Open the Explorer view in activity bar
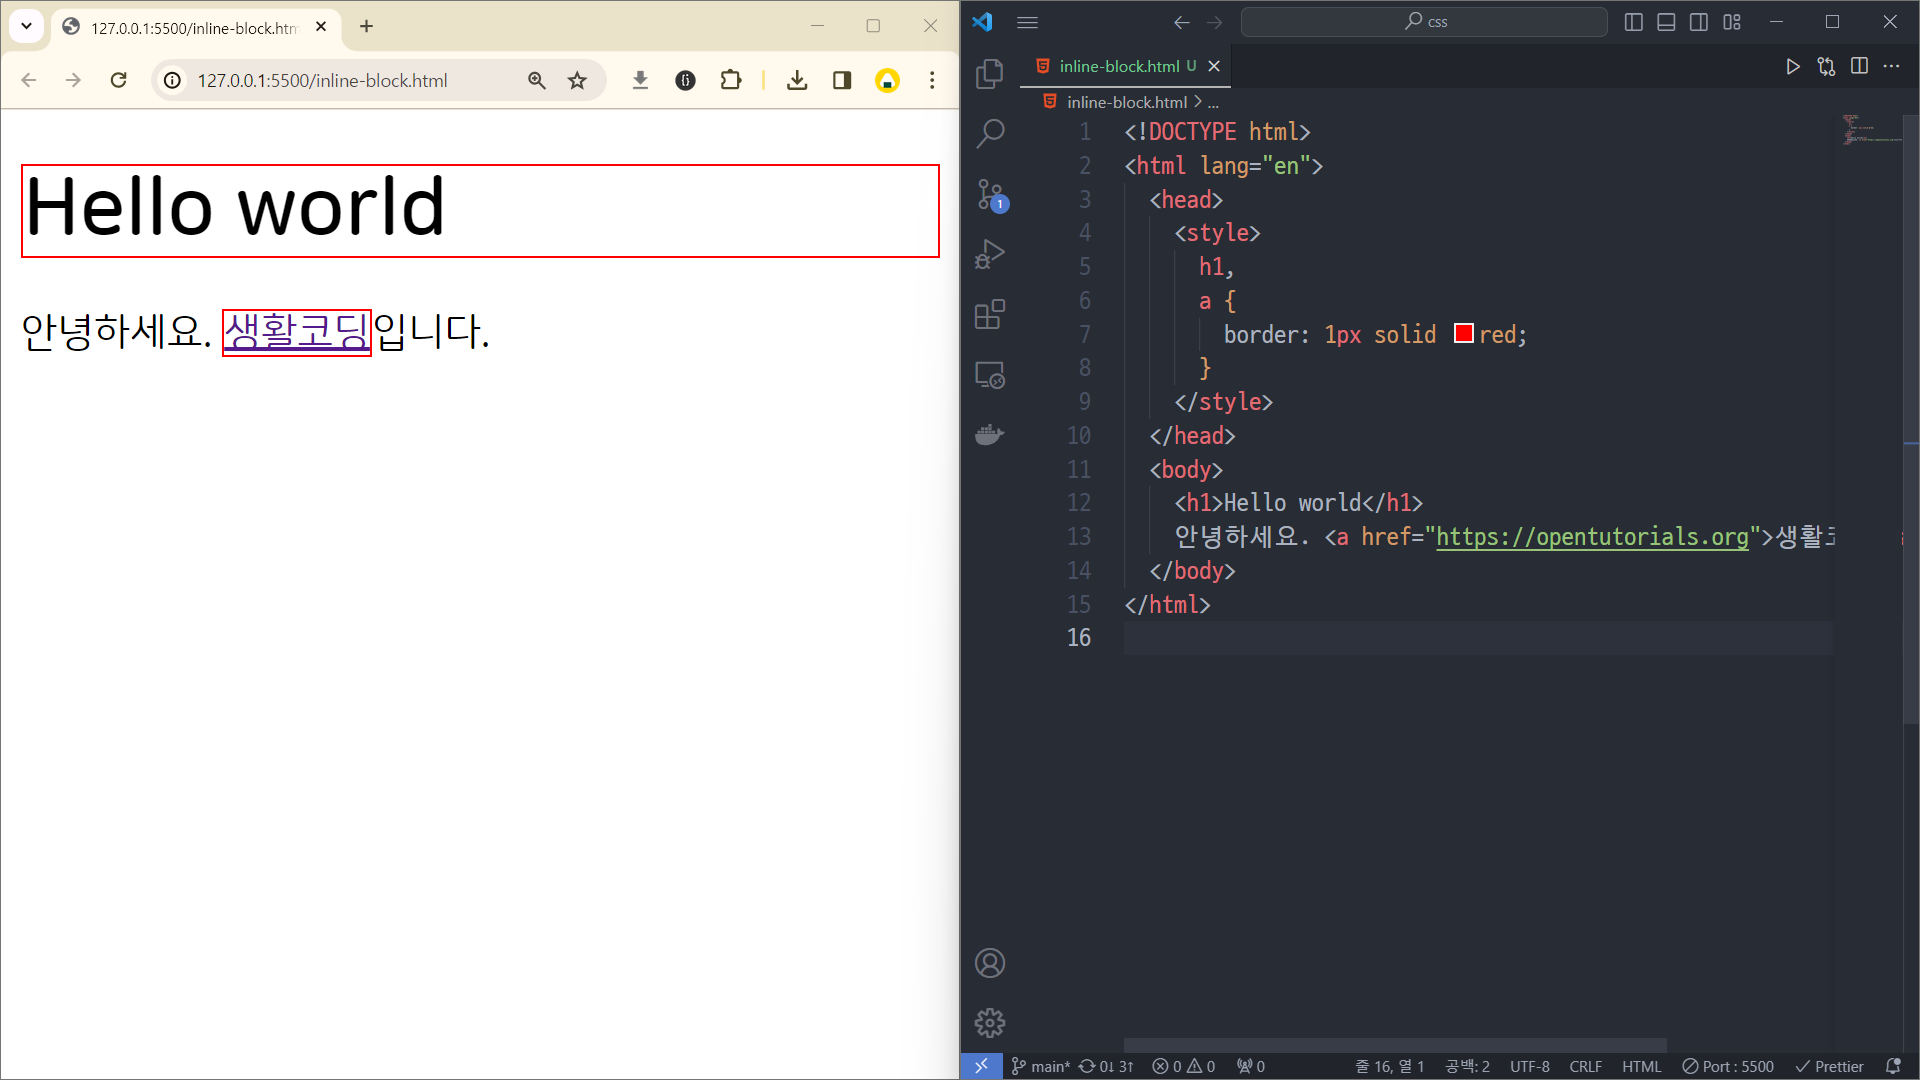 [x=989, y=73]
